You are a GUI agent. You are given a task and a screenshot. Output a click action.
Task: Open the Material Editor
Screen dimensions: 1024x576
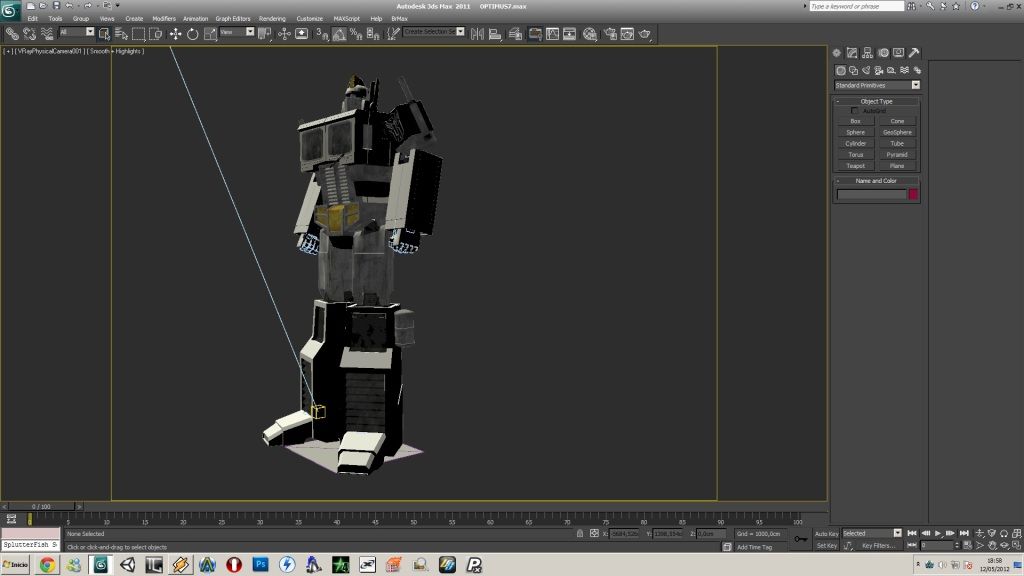[590, 34]
